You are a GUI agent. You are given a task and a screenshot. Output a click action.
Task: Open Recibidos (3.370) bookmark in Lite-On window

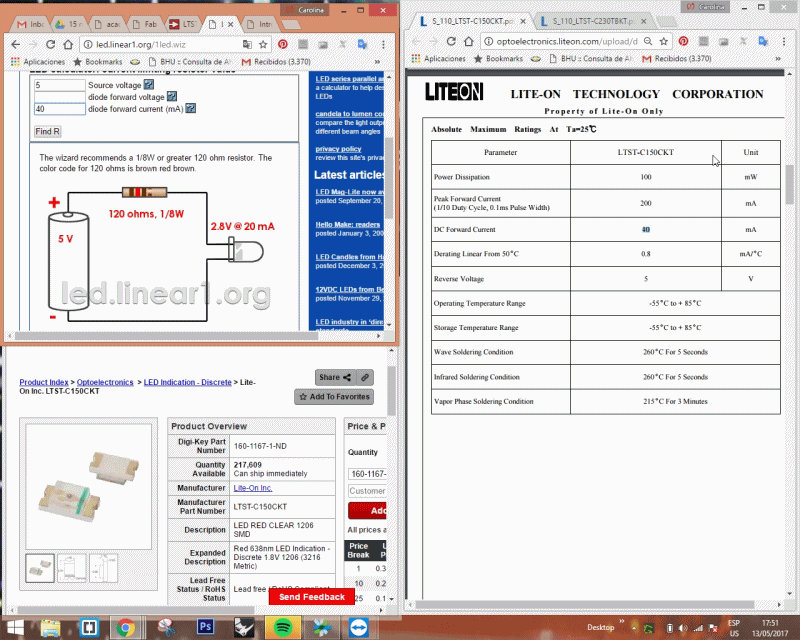point(677,59)
